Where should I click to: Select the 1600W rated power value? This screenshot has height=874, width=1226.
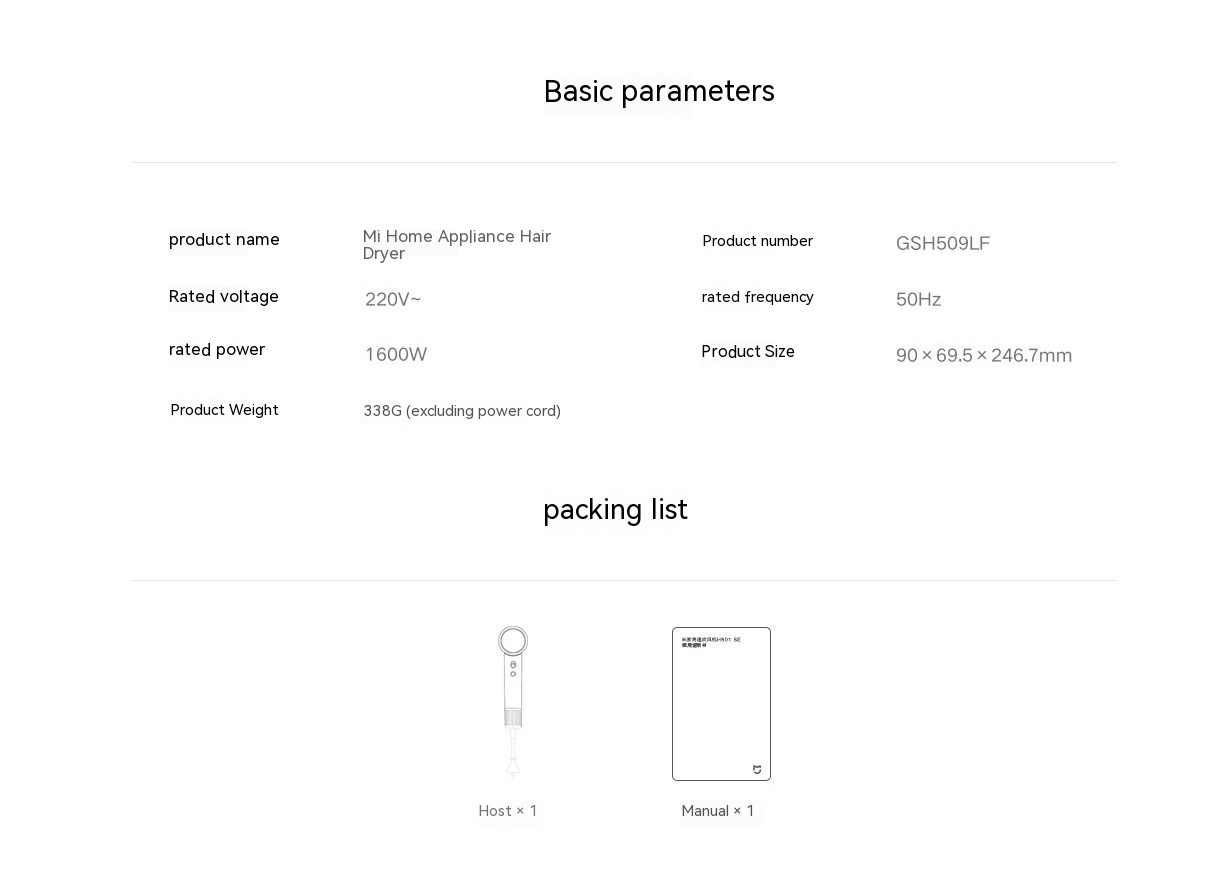click(396, 355)
